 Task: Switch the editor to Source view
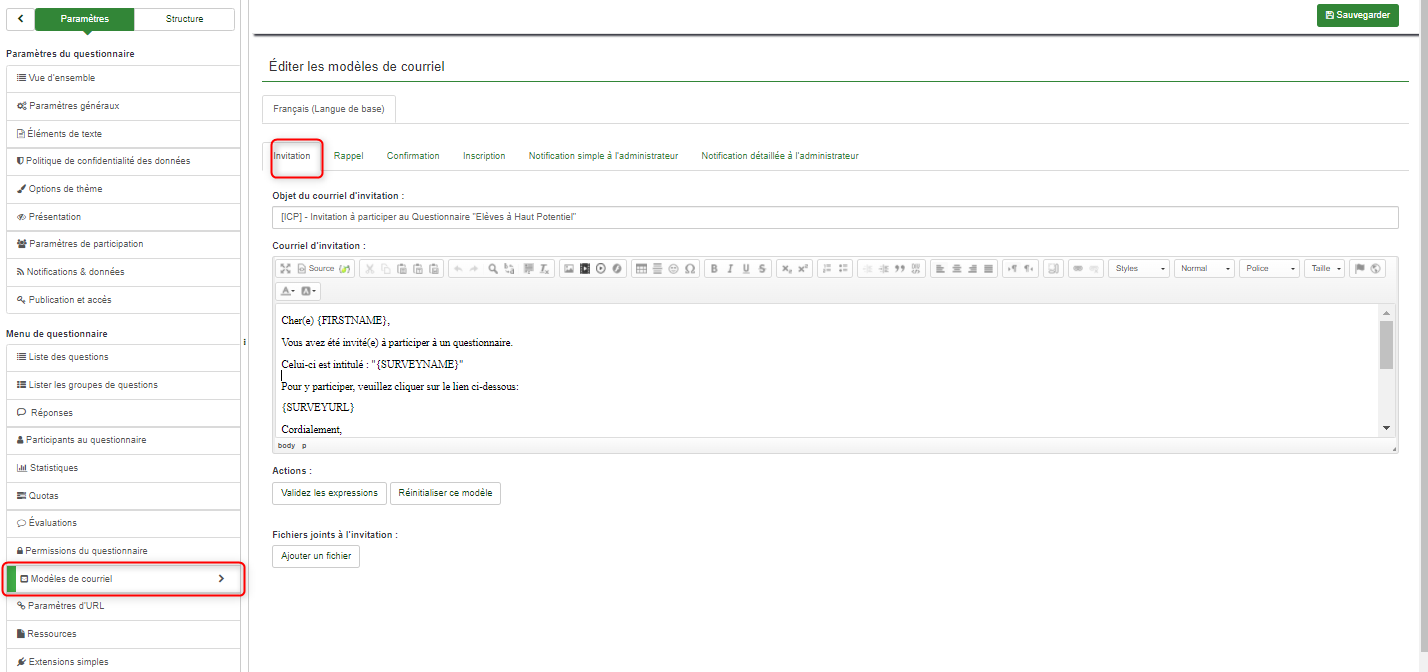pyautogui.click(x=316, y=269)
